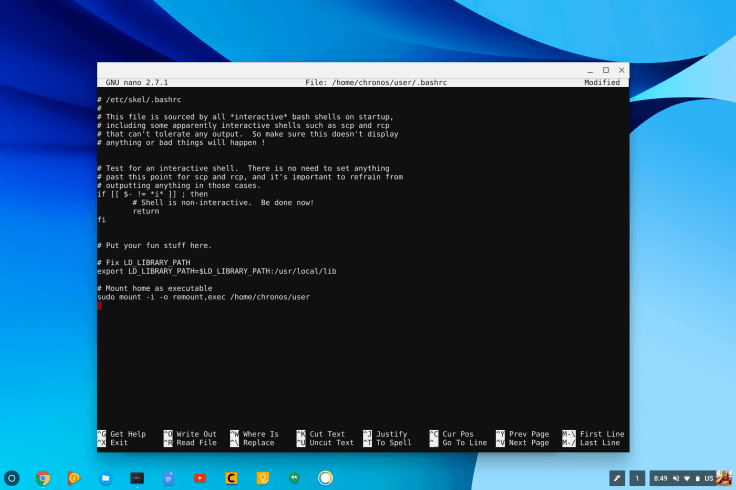736x490 pixels.
Task: Open the Files app on shelf
Action: tap(106, 478)
